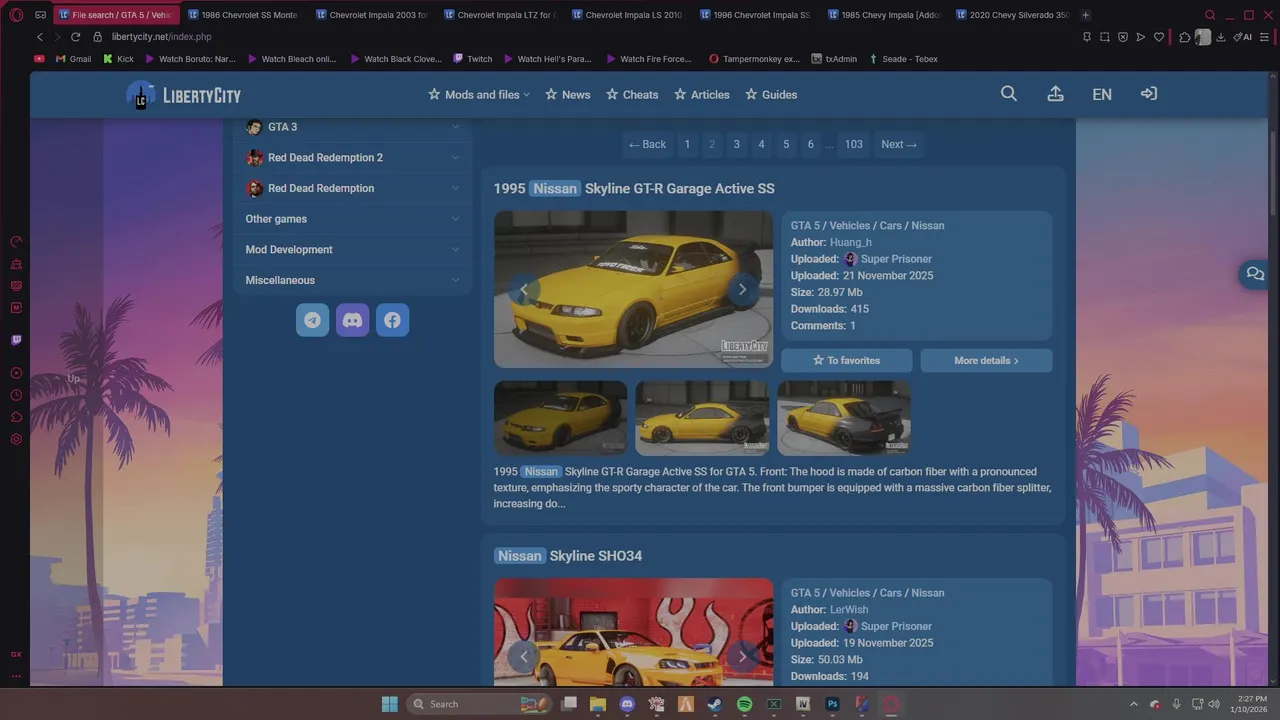This screenshot has width=1280, height=720.
Task: Open Opera GX menu logo
Action: (x=16, y=15)
